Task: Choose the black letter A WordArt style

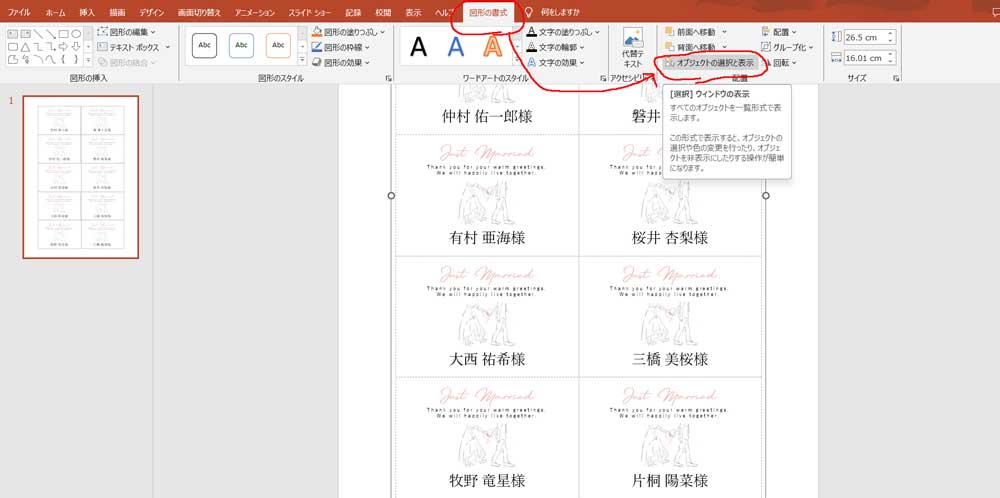Action: (x=419, y=46)
